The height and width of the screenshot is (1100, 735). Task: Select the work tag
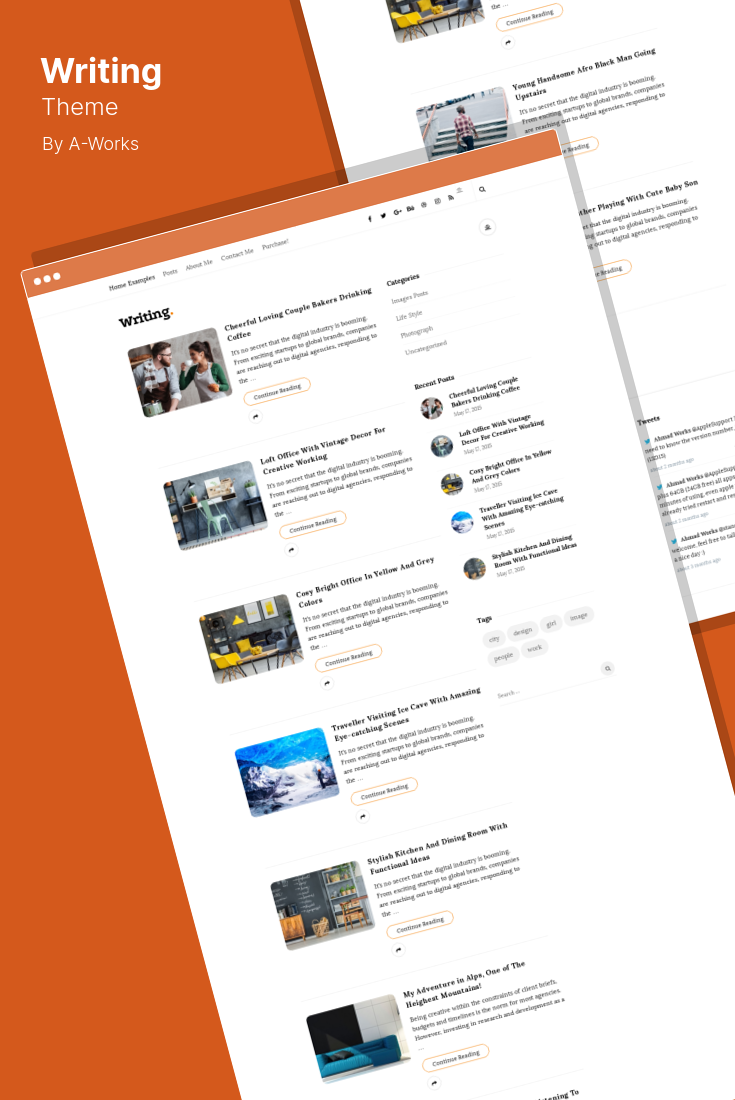(x=534, y=649)
